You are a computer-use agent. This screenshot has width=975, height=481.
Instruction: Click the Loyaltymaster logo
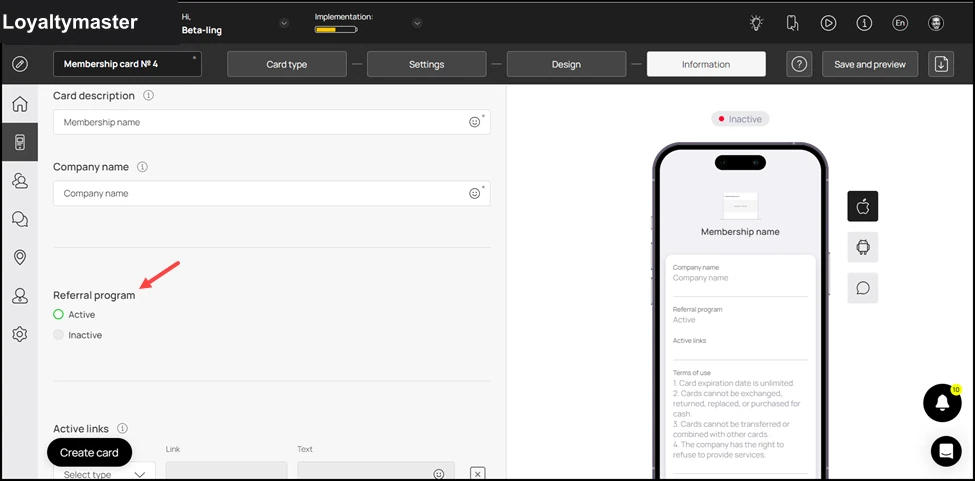[x=70, y=22]
